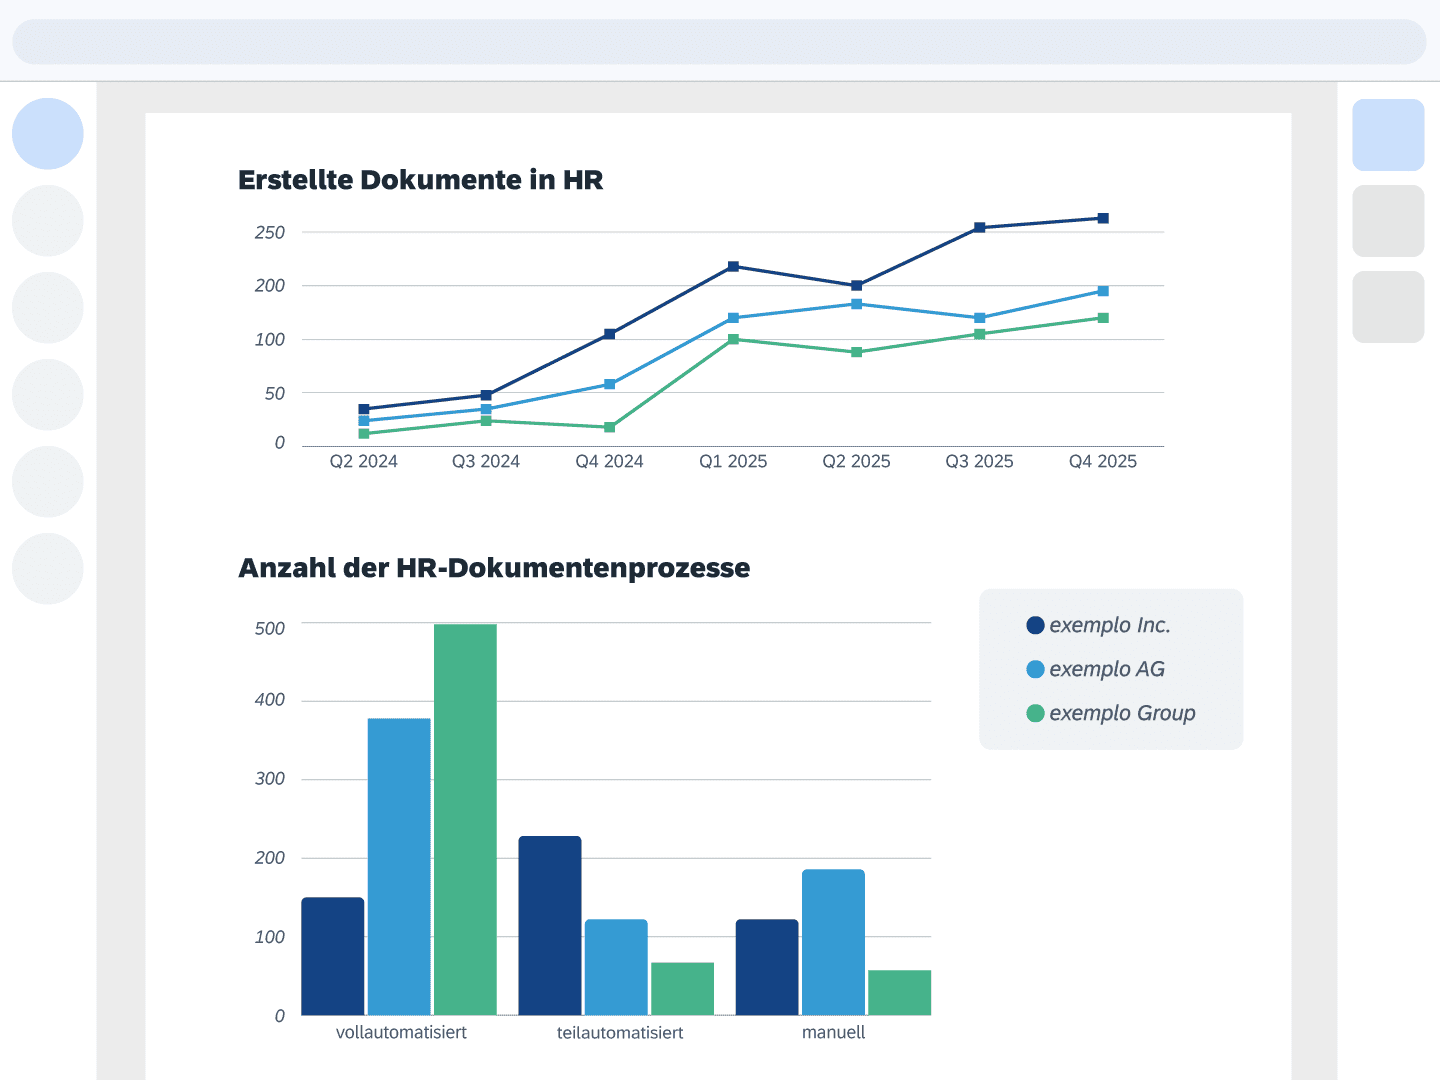
Task: Select the bottom gray panel icon on the right
Action: pos(1388,306)
